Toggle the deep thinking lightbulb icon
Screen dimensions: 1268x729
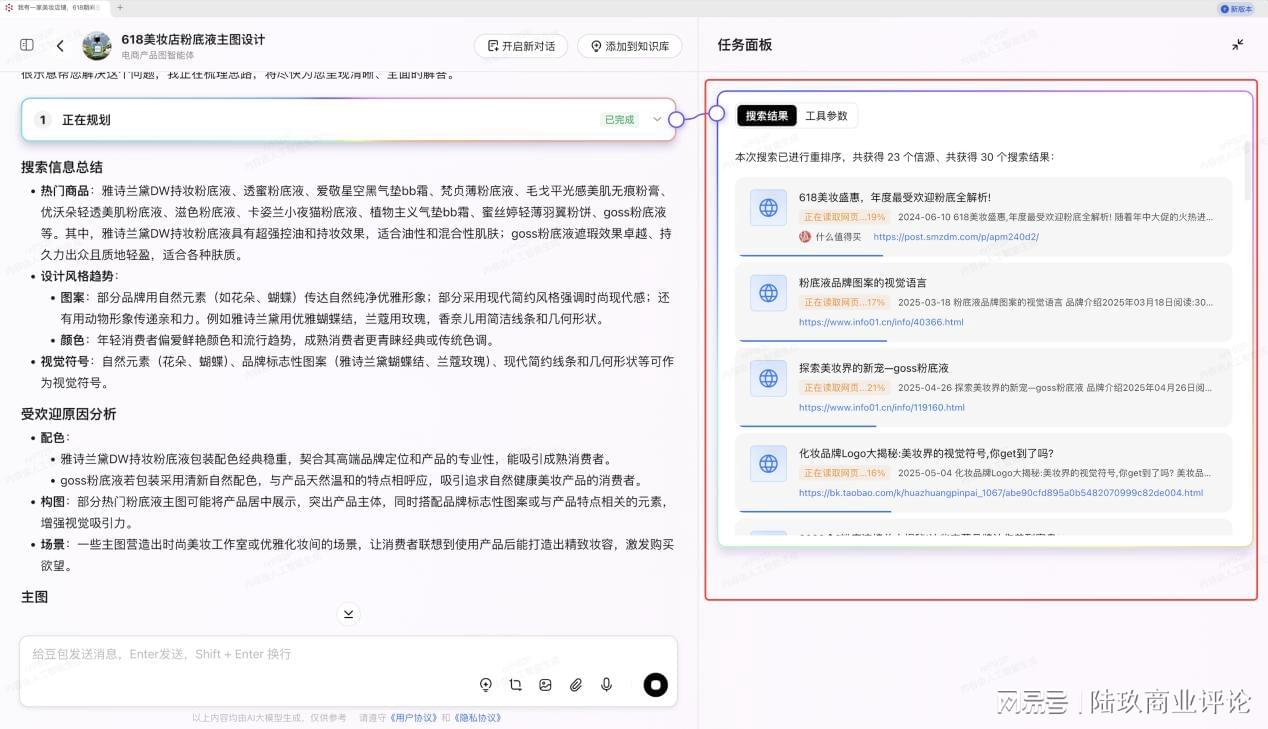(x=486, y=685)
